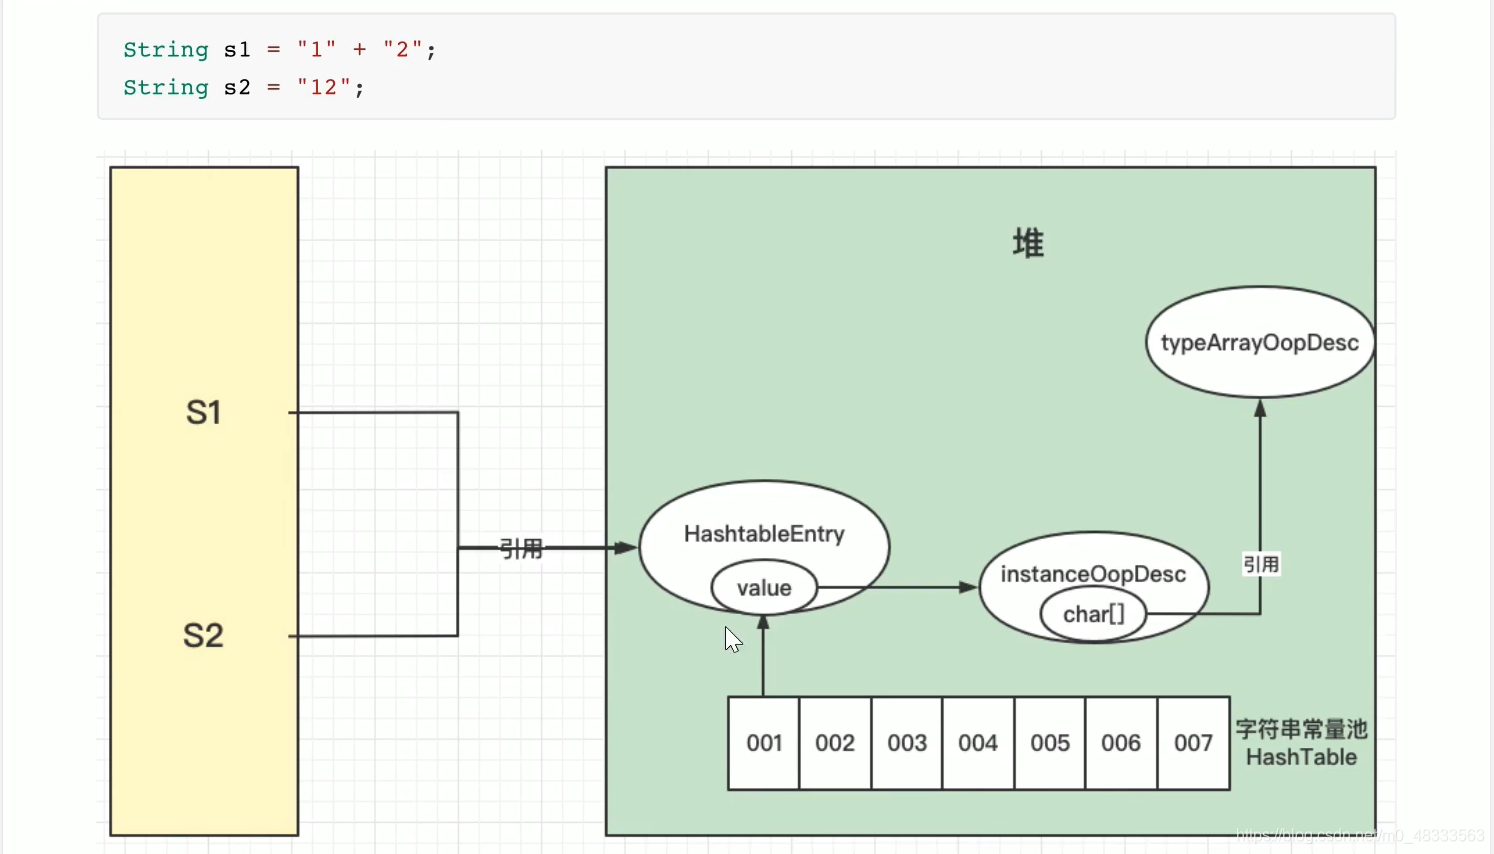Click the S1 label in the yellow box

tap(204, 412)
